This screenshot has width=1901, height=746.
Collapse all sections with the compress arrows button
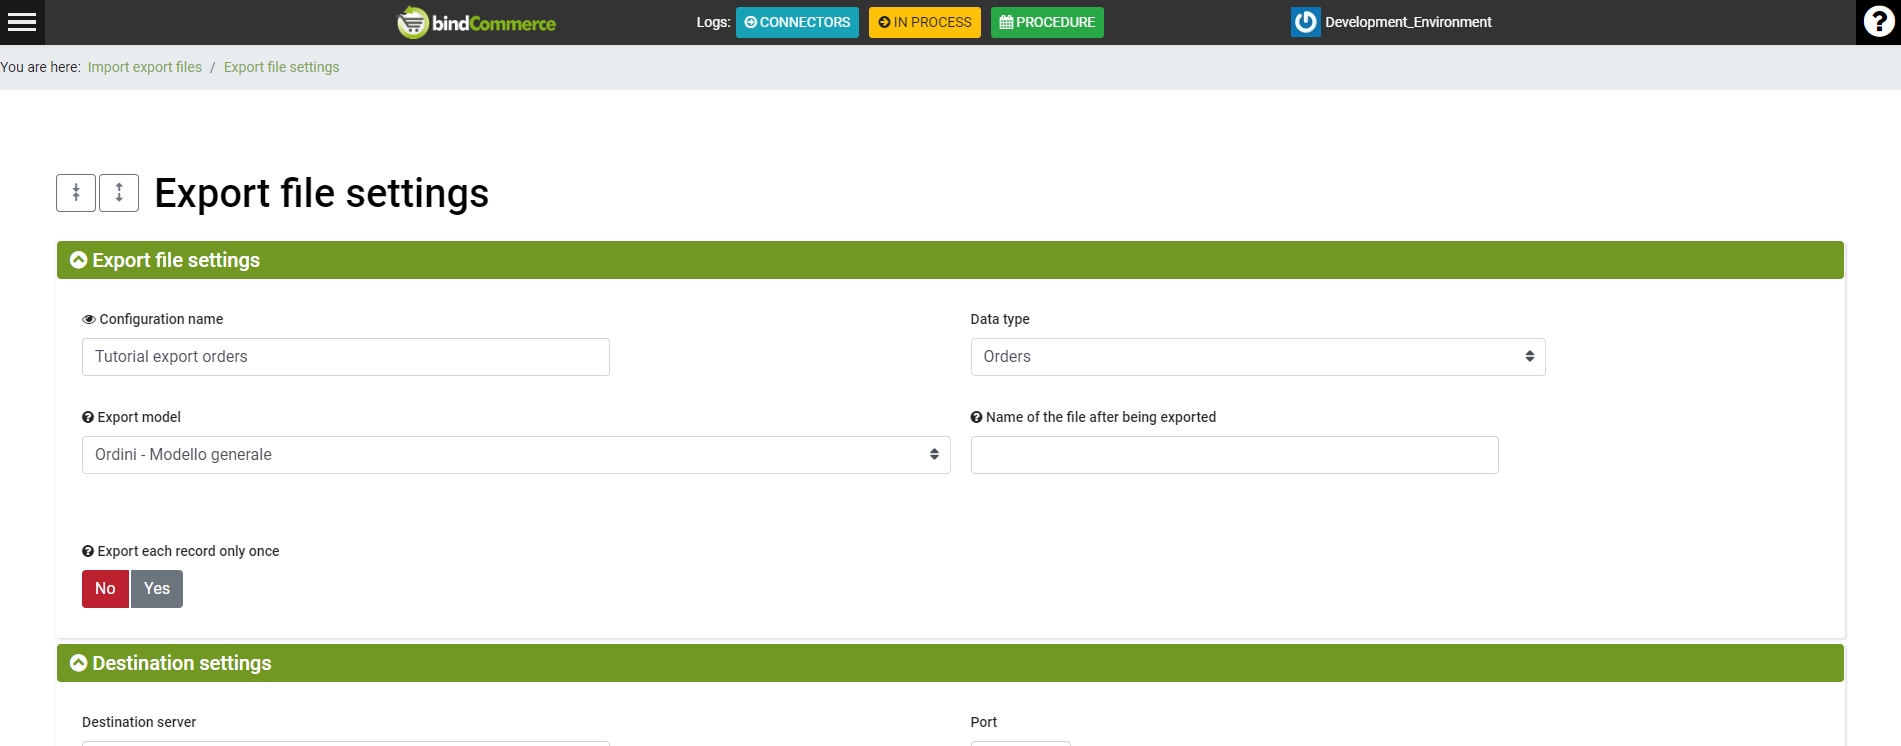coord(76,193)
